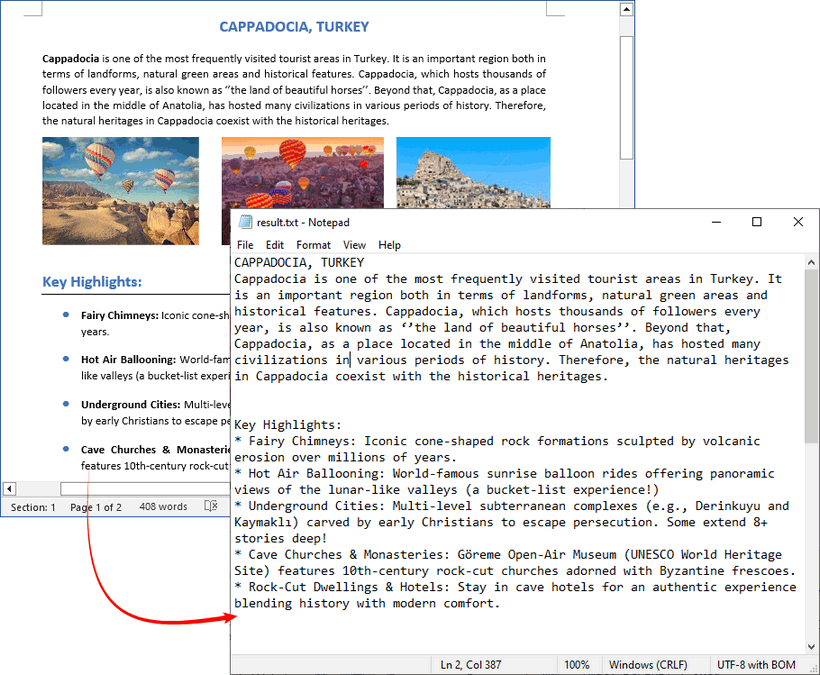Click the Section: 1 status indicator
The image size is (820, 675).
pyautogui.click(x=32, y=506)
